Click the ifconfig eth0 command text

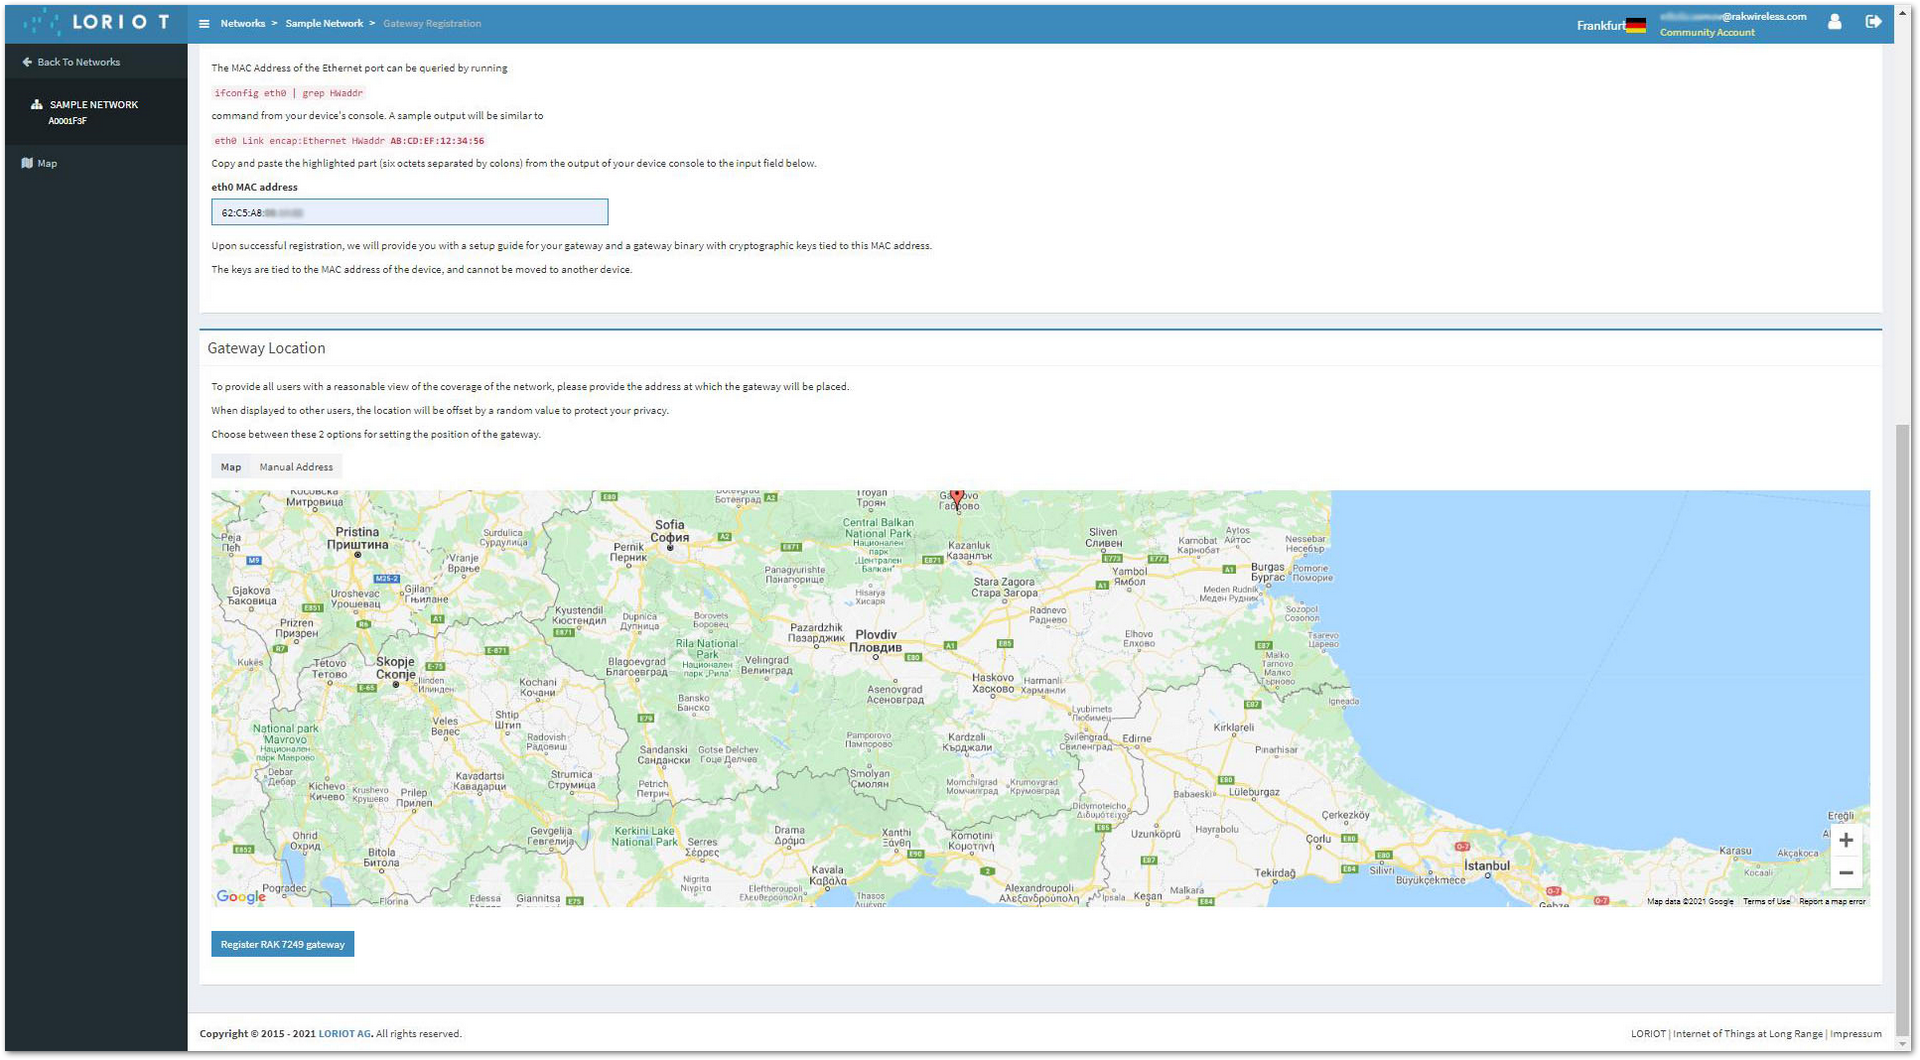[x=289, y=93]
